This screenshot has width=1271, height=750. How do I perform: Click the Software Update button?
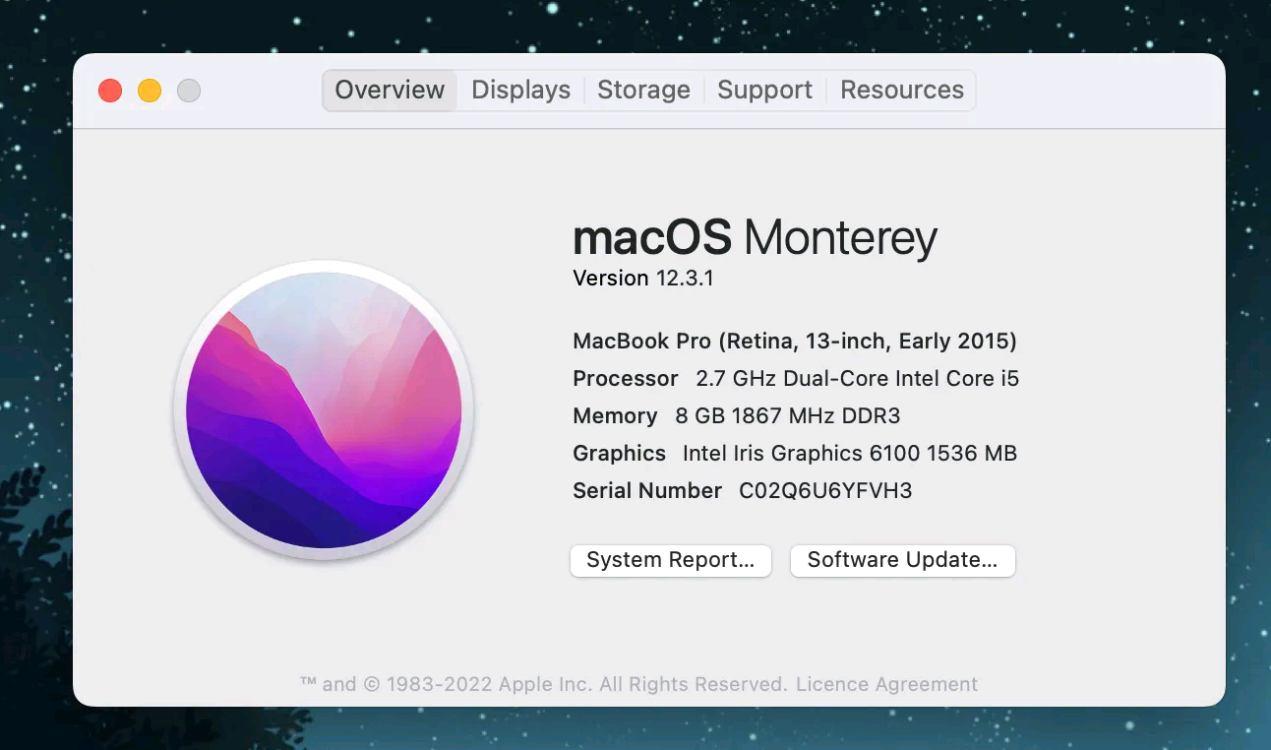coord(902,560)
